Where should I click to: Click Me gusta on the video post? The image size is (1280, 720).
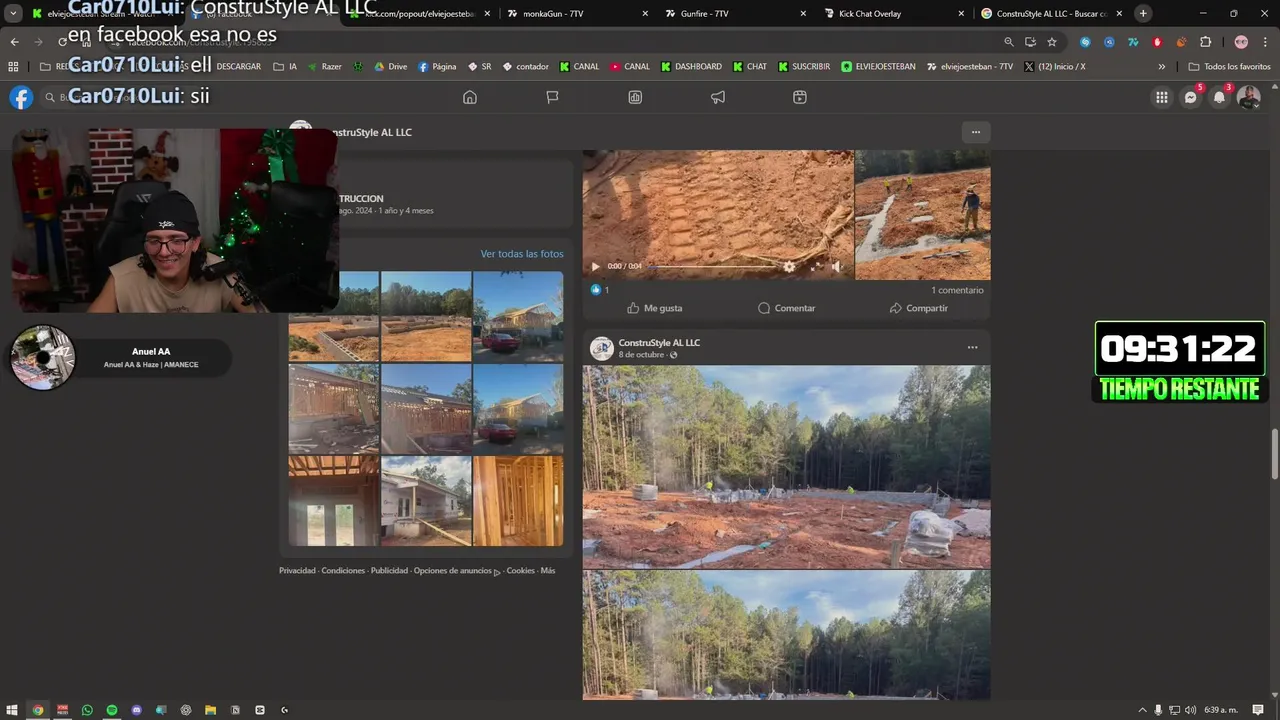655,308
